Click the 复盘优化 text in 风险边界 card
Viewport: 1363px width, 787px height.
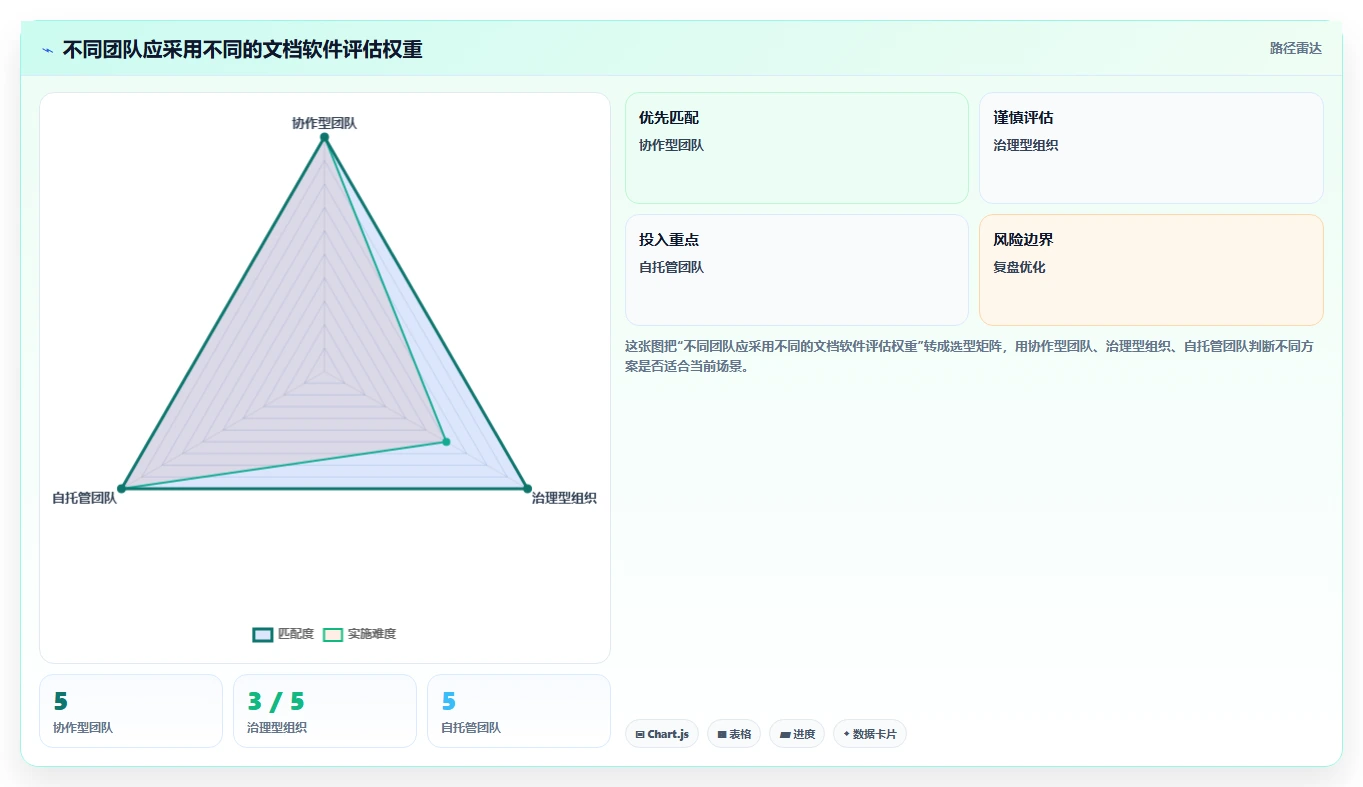coord(1019,267)
